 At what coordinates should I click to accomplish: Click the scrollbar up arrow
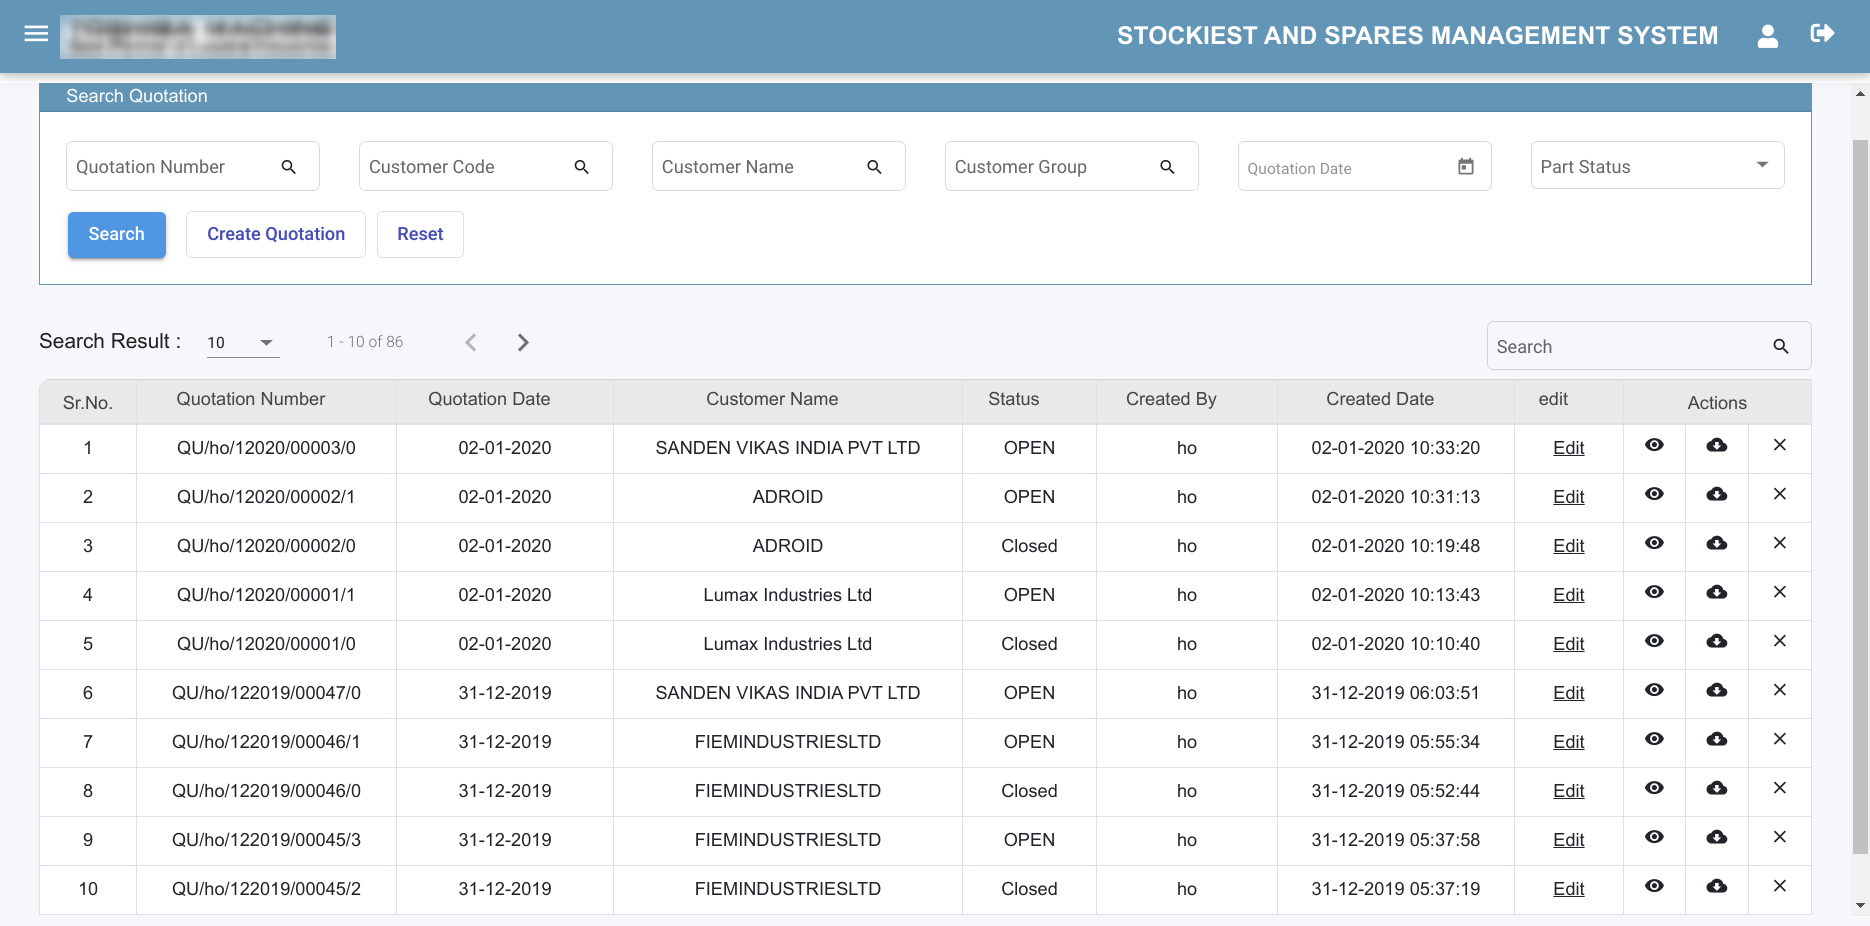pos(1860,94)
